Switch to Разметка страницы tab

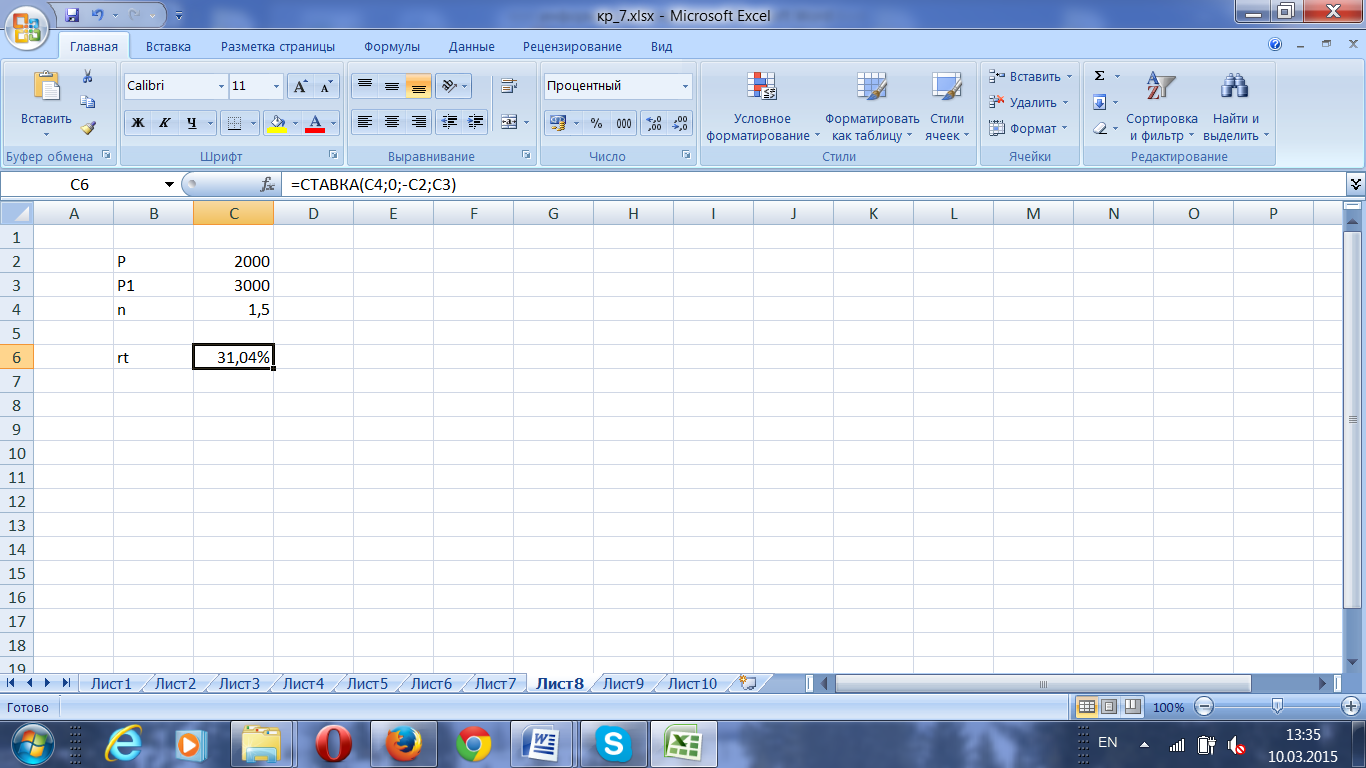click(278, 46)
